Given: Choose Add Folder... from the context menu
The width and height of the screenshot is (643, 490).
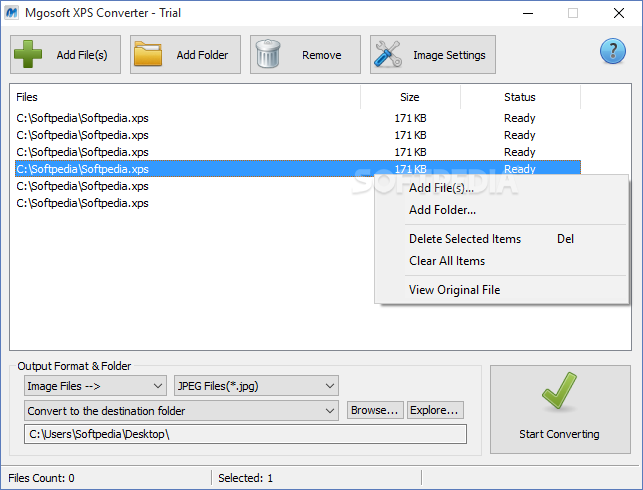Looking at the screenshot, I should pos(442,210).
